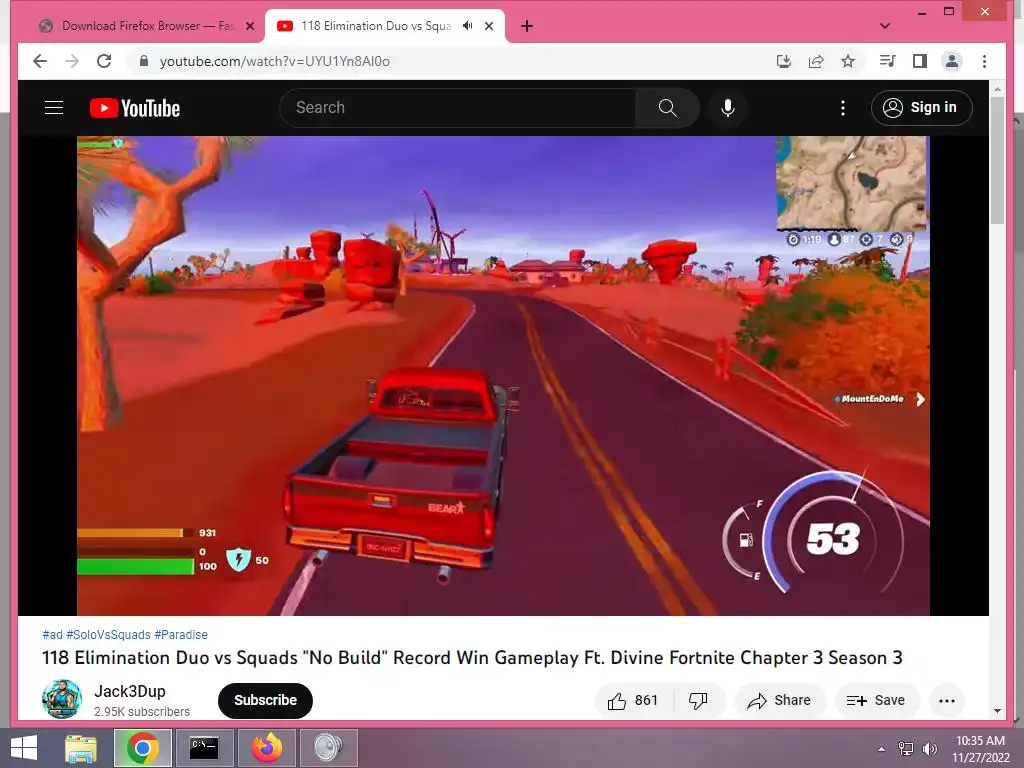
Task: Subscribe to Jack3Dup channel
Action: click(265, 701)
